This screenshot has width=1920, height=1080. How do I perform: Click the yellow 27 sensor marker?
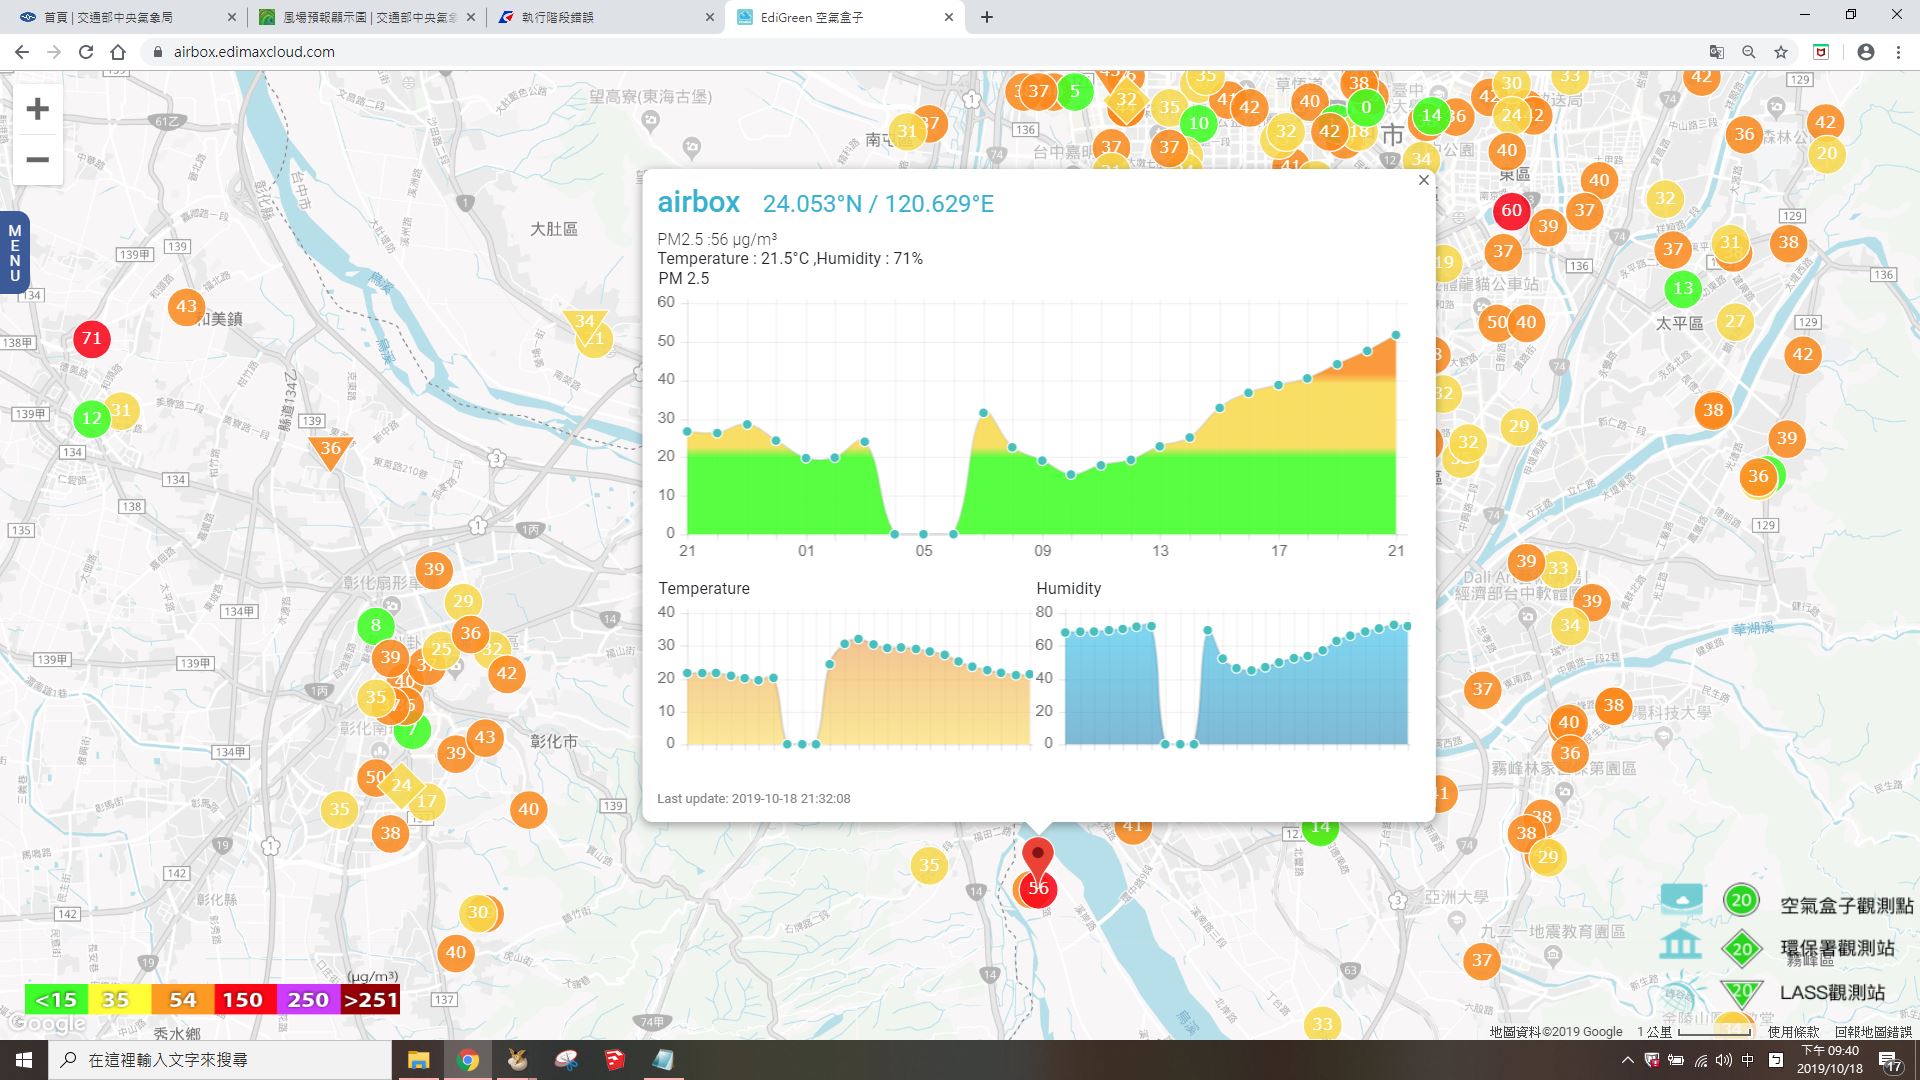pos(1735,322)
